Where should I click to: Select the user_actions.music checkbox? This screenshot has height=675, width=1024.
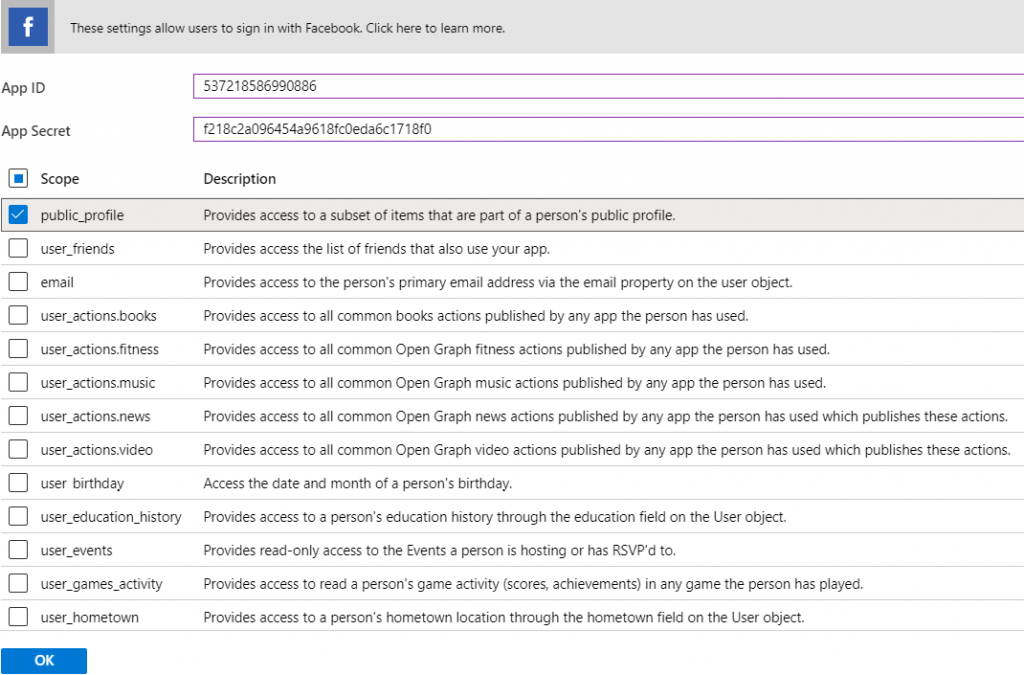[18, 383]
